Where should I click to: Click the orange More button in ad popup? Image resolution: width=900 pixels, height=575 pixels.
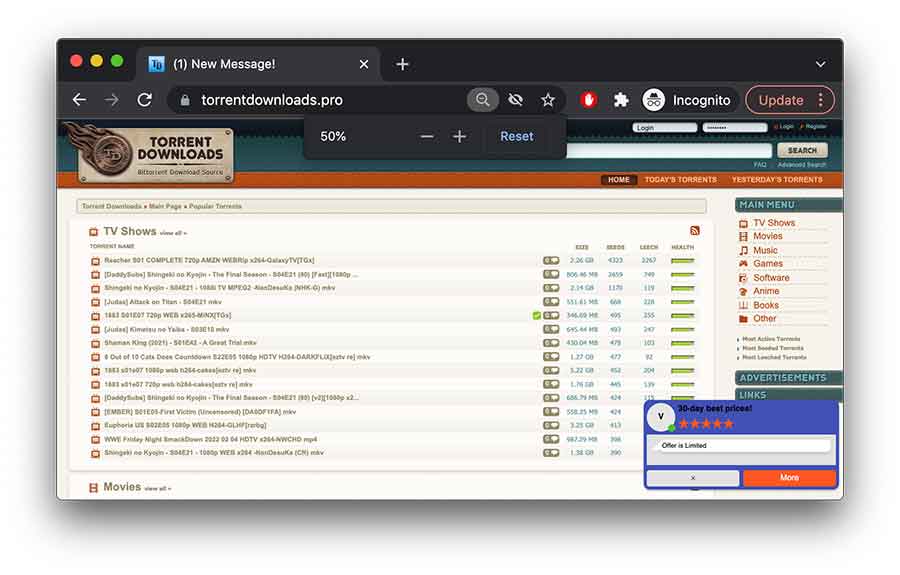point(789,477)
